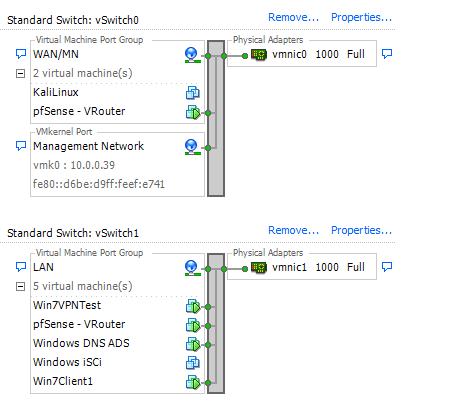This screenshot has height=413, width=455.
Task: Collapse the WAN/MN virtual machines list
Action: (21, 73)
